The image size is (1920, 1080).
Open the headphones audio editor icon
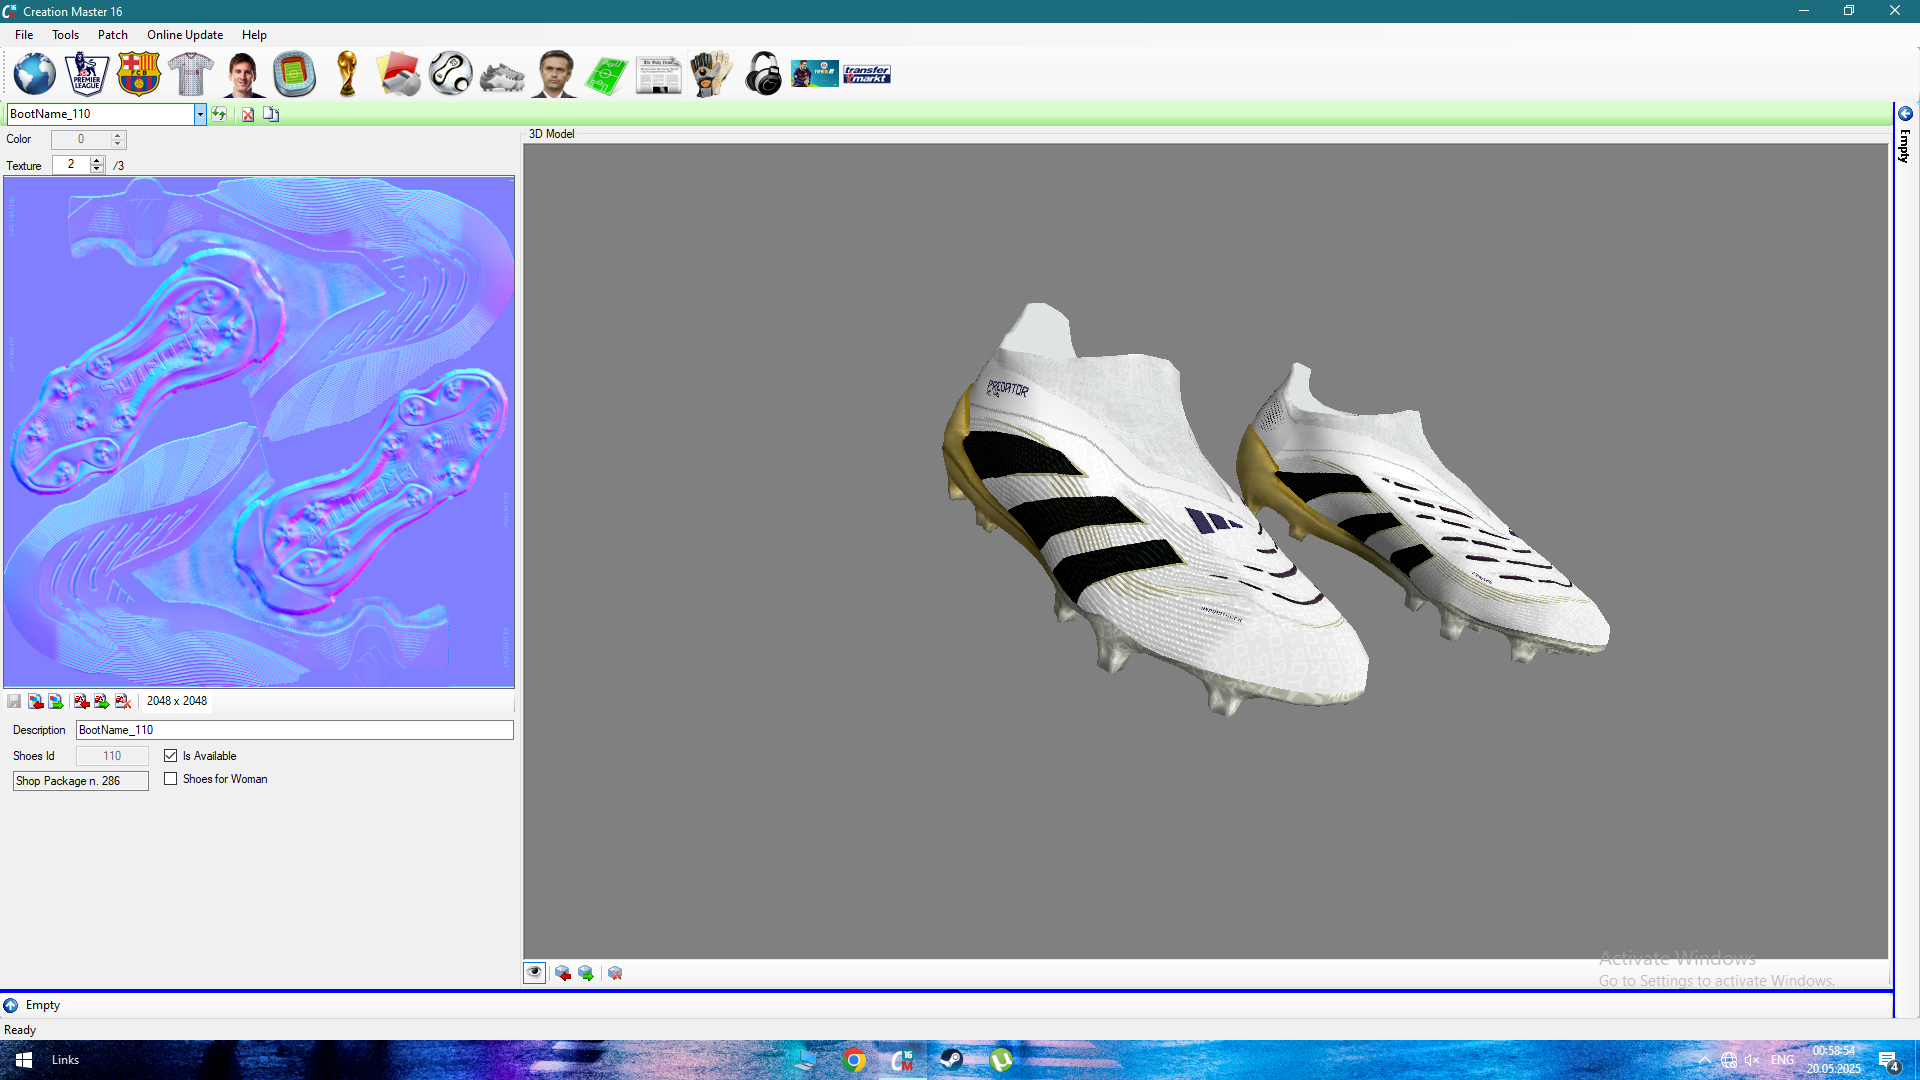coord(763,75)
